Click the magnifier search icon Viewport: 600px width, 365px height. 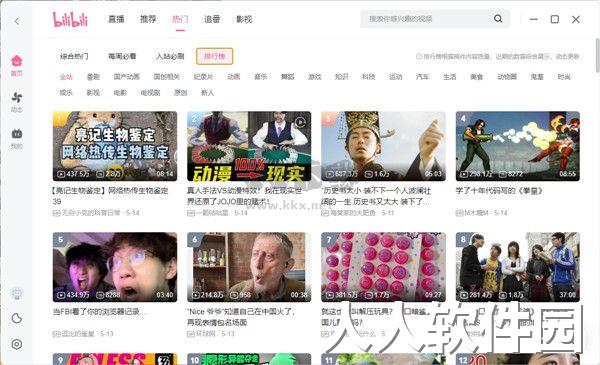click(498, 18)
